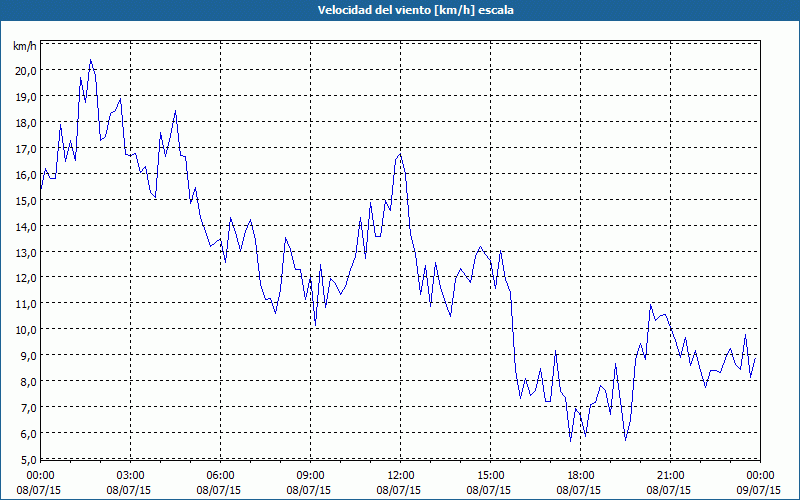Viewport: 800px width, 500px height.
Task: Select the '10,0' y-axis label
Action: (x=26, y=331)
